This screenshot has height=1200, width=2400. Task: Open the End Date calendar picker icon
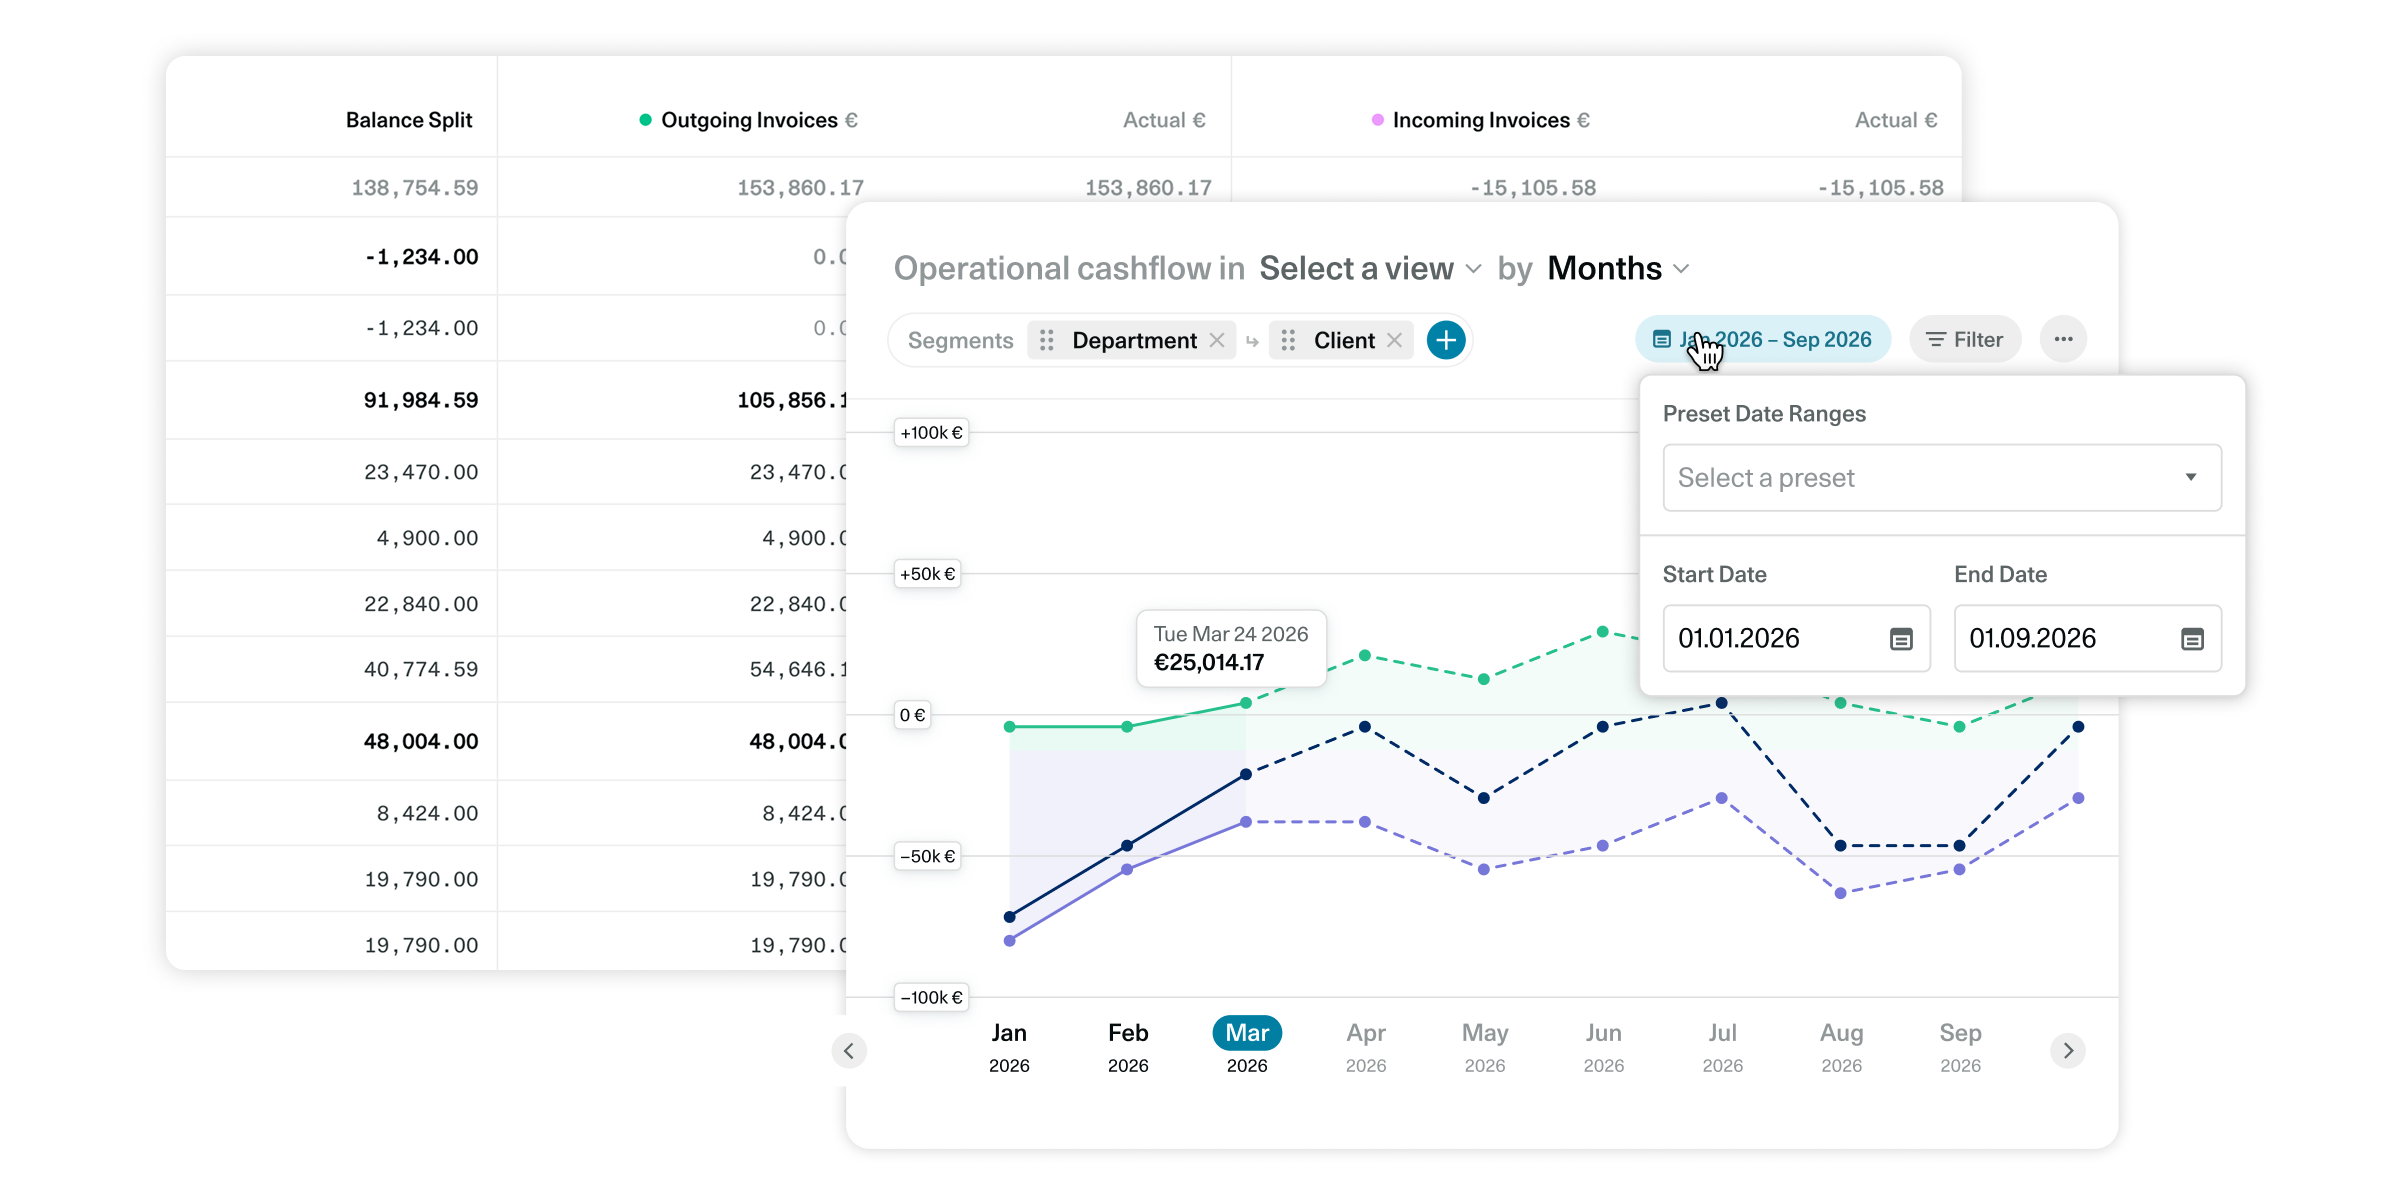click(x=2192, y=639)
